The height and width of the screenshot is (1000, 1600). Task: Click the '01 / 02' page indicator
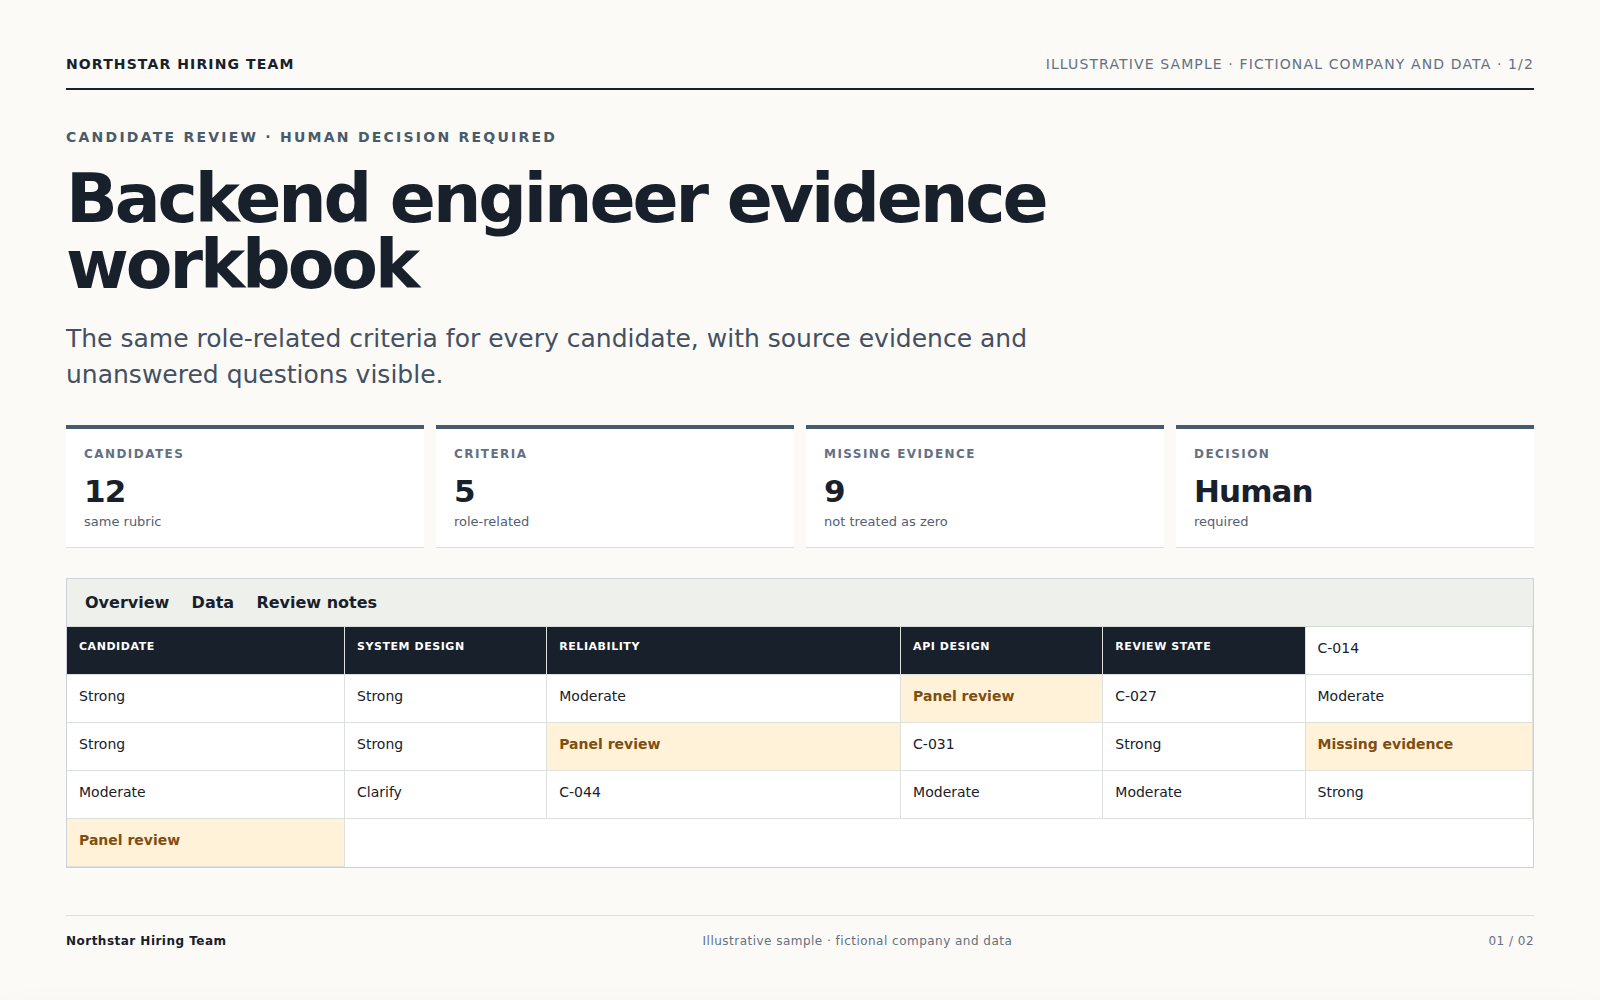[1511, 941]
